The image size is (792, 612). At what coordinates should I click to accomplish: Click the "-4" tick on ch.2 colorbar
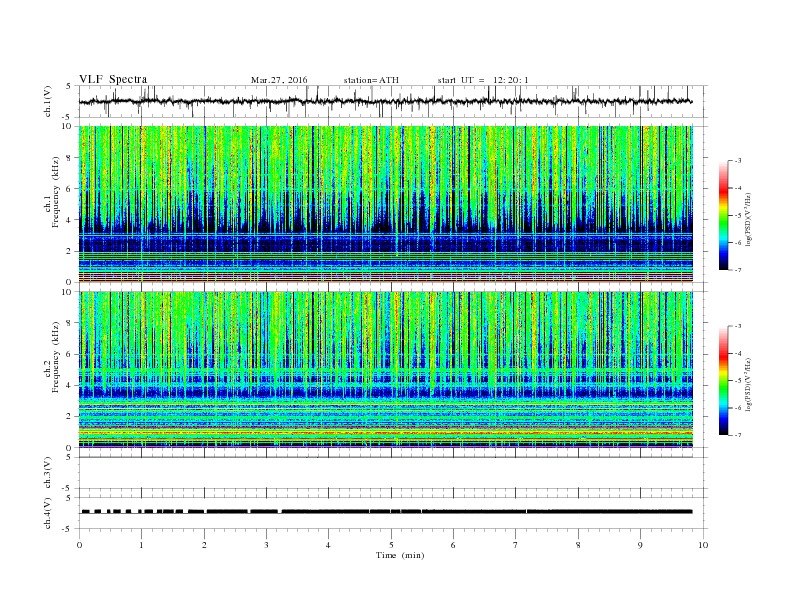[x=737, y=354]
